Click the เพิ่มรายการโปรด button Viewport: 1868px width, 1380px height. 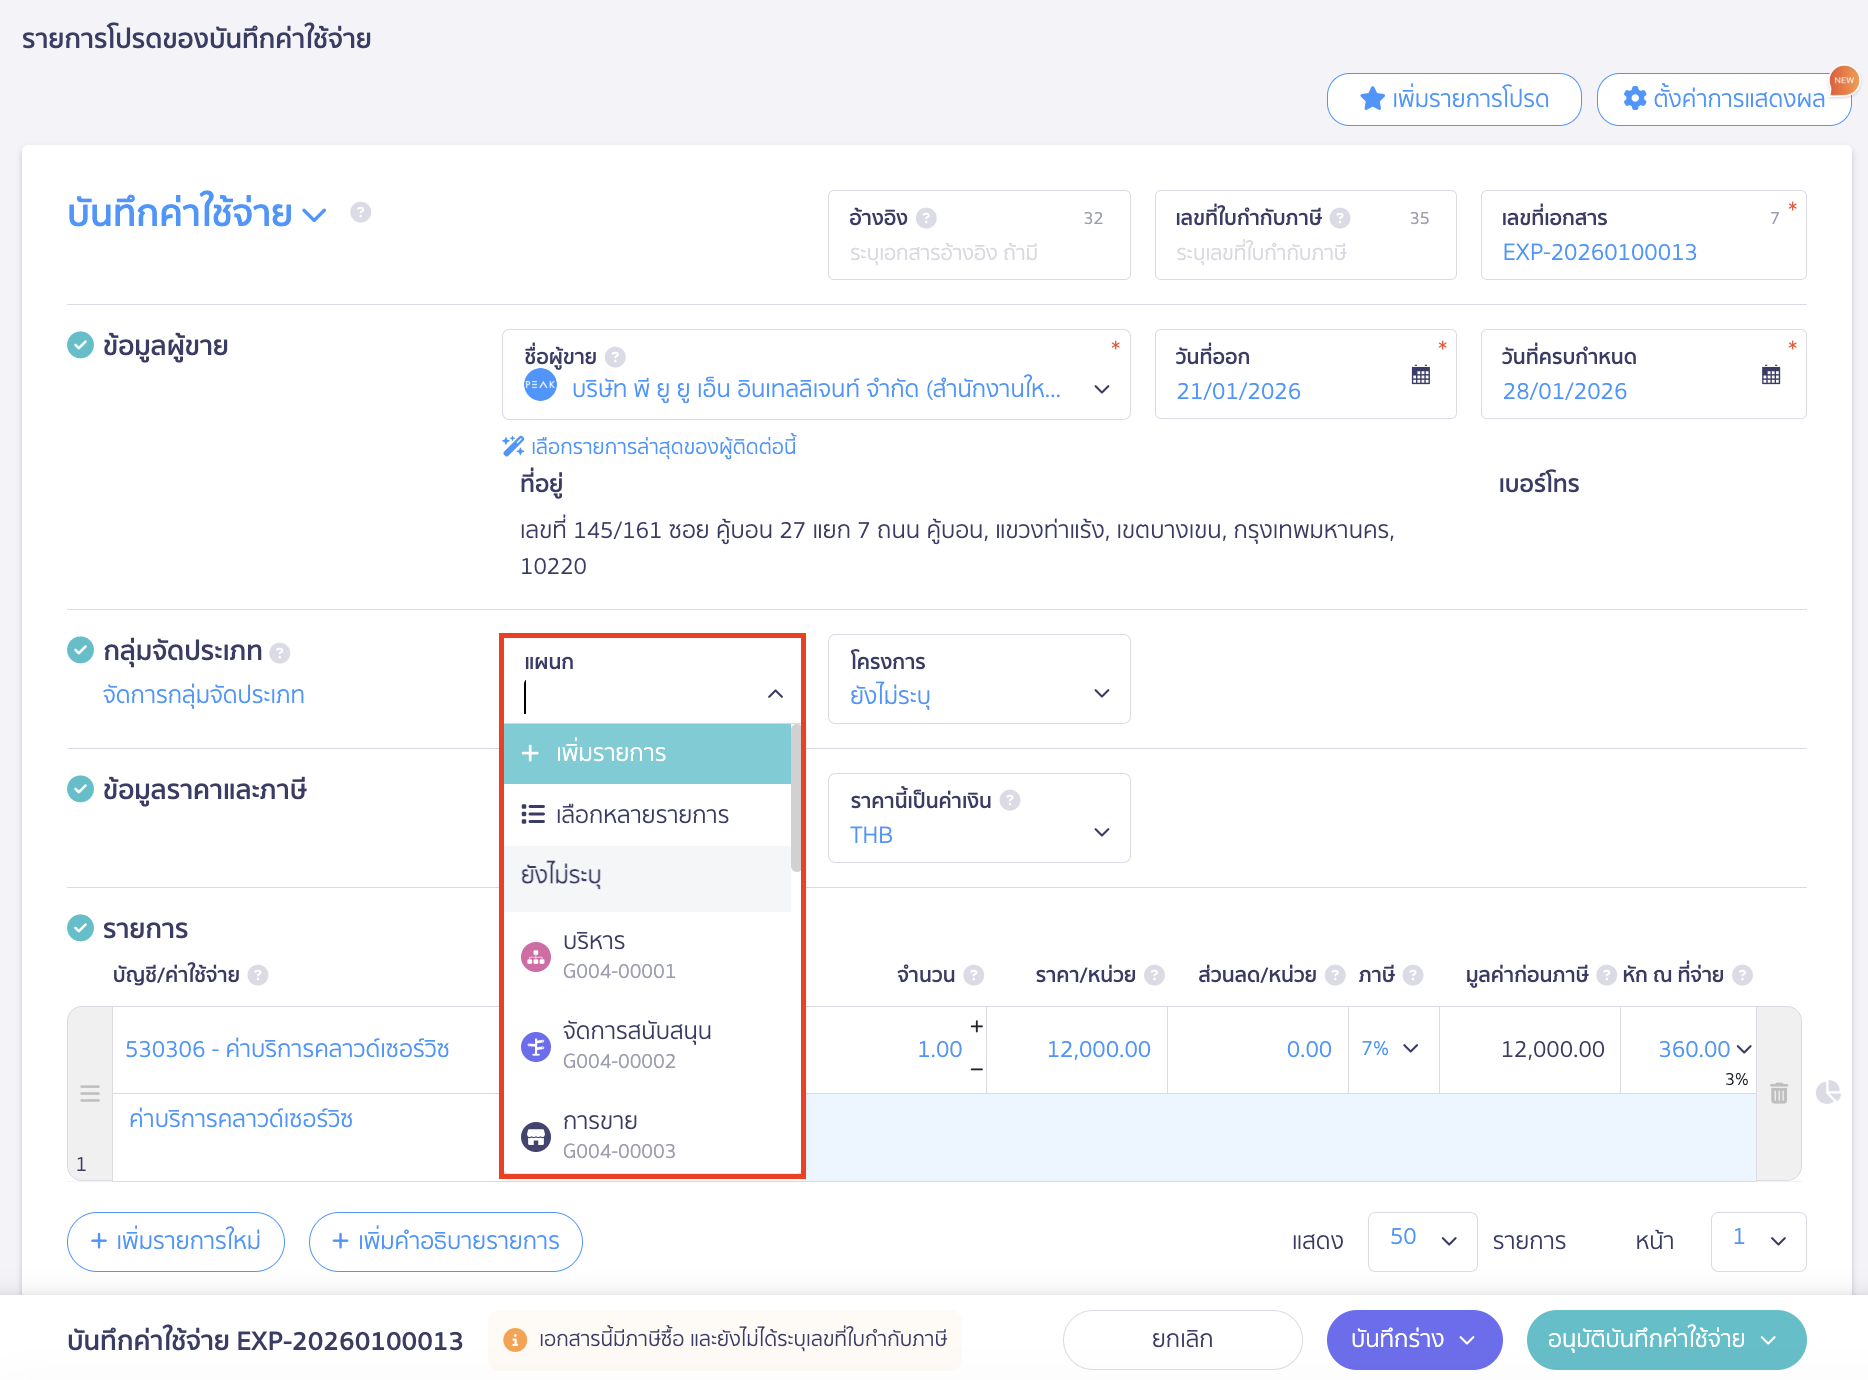click(1453, 99)
